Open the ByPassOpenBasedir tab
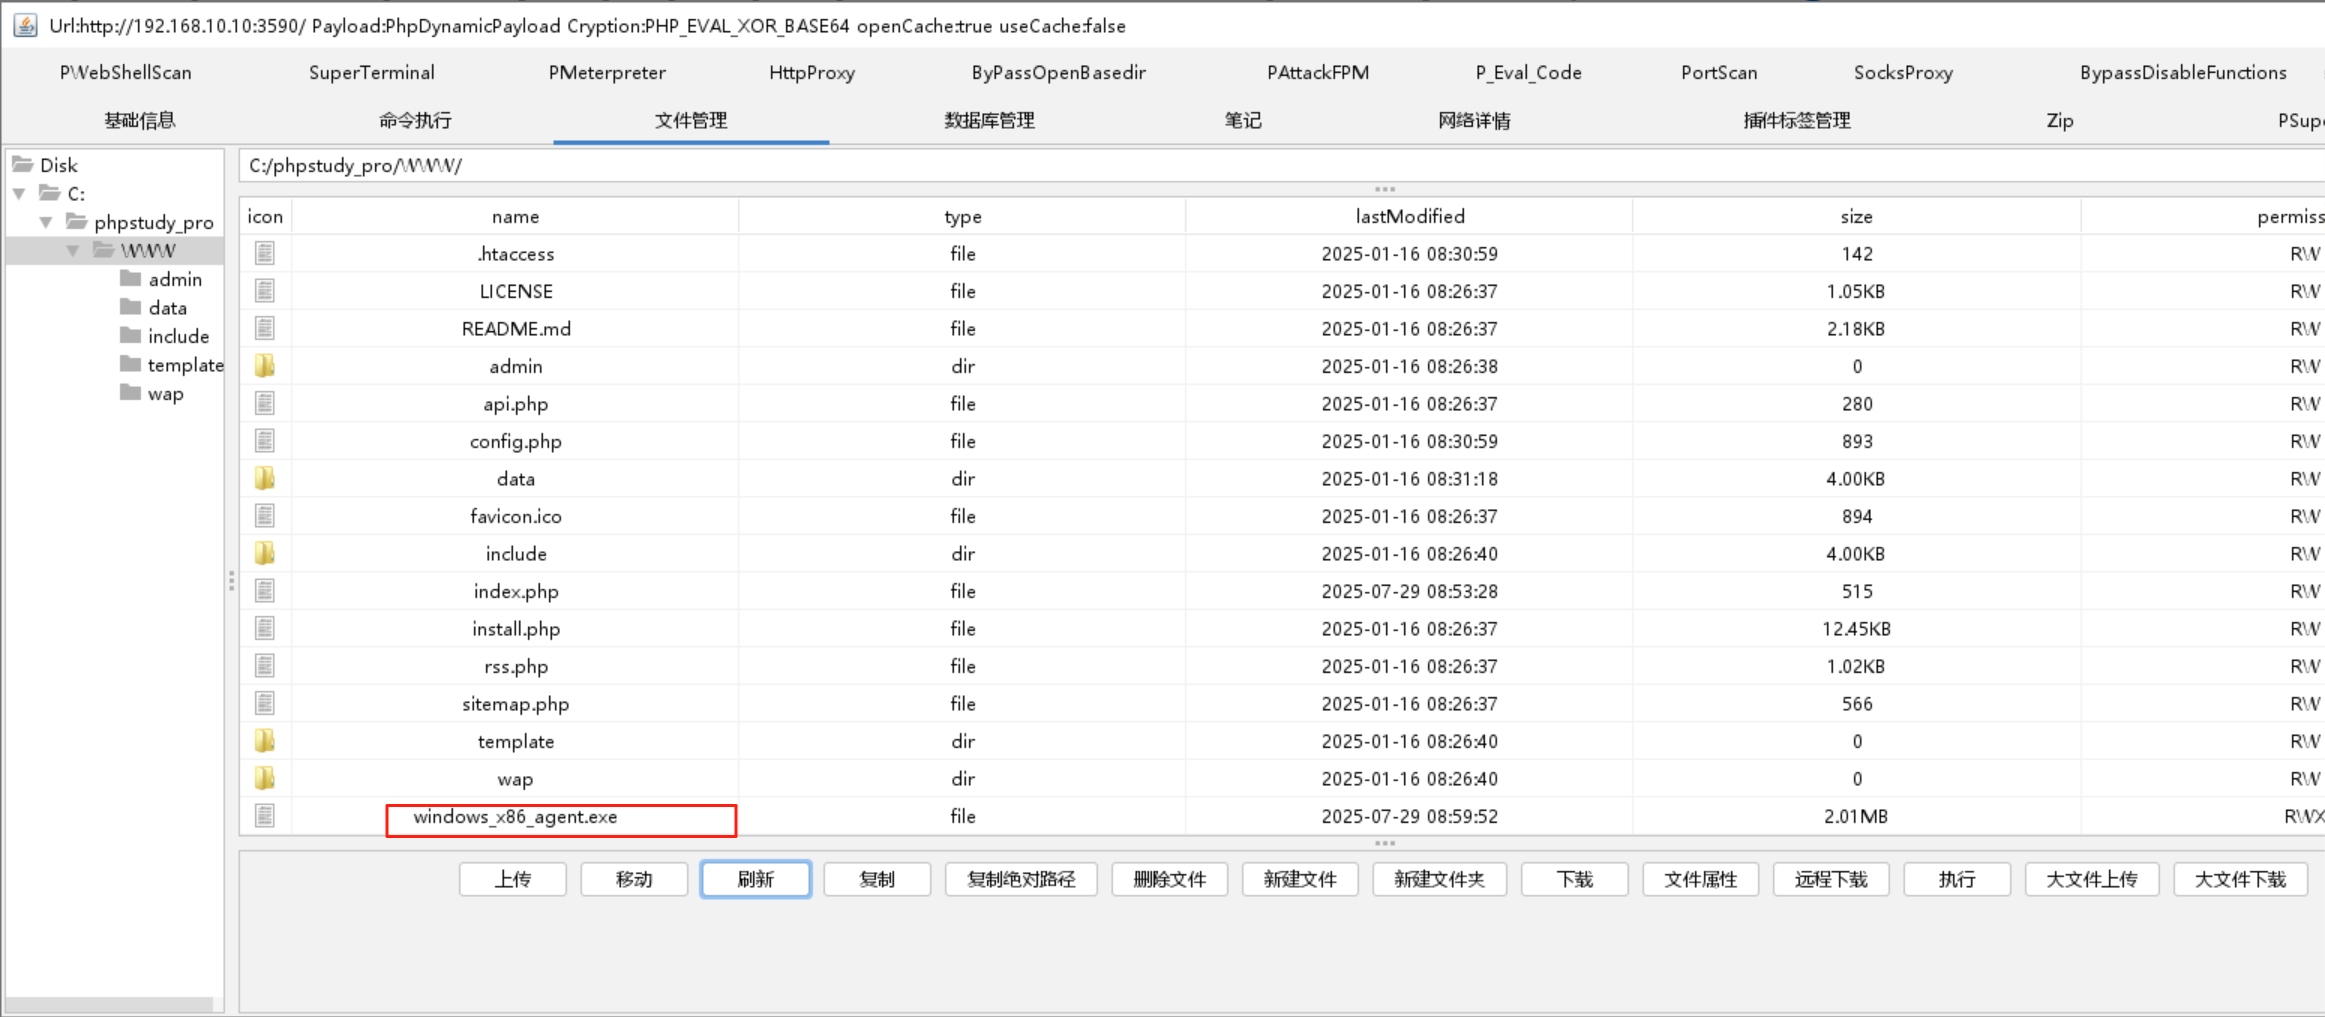This screenshot has height=1017, width=2325. [x=1059, y=72]
